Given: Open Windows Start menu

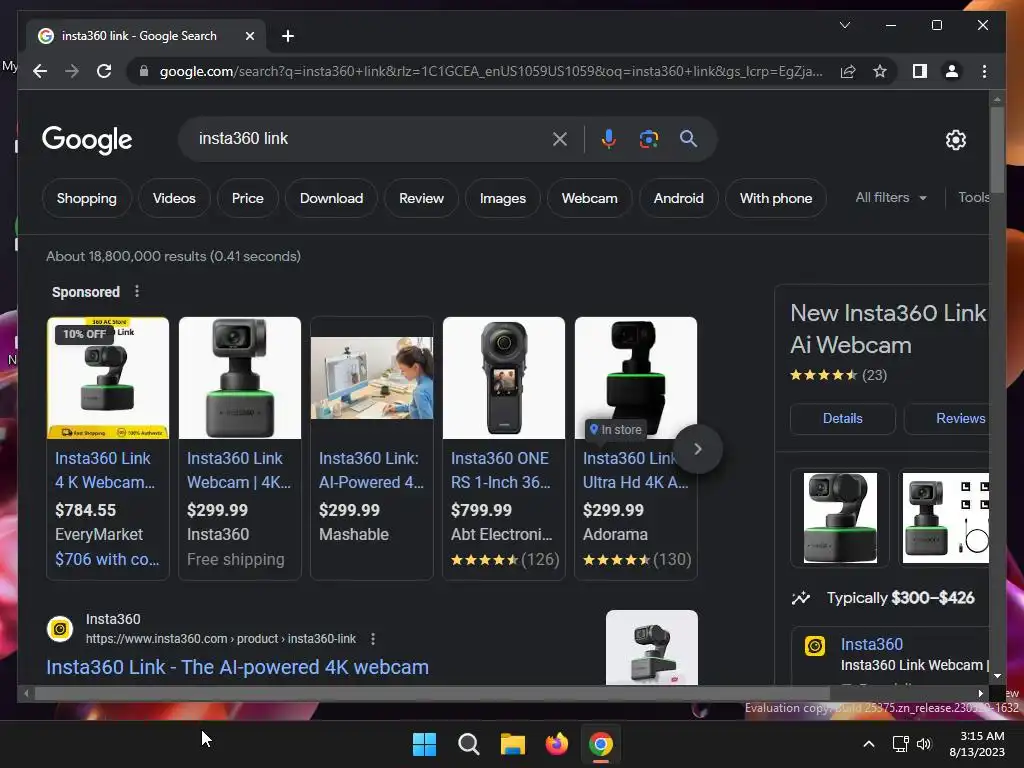Looking at the screenshot, I should (x=424, y=744).
